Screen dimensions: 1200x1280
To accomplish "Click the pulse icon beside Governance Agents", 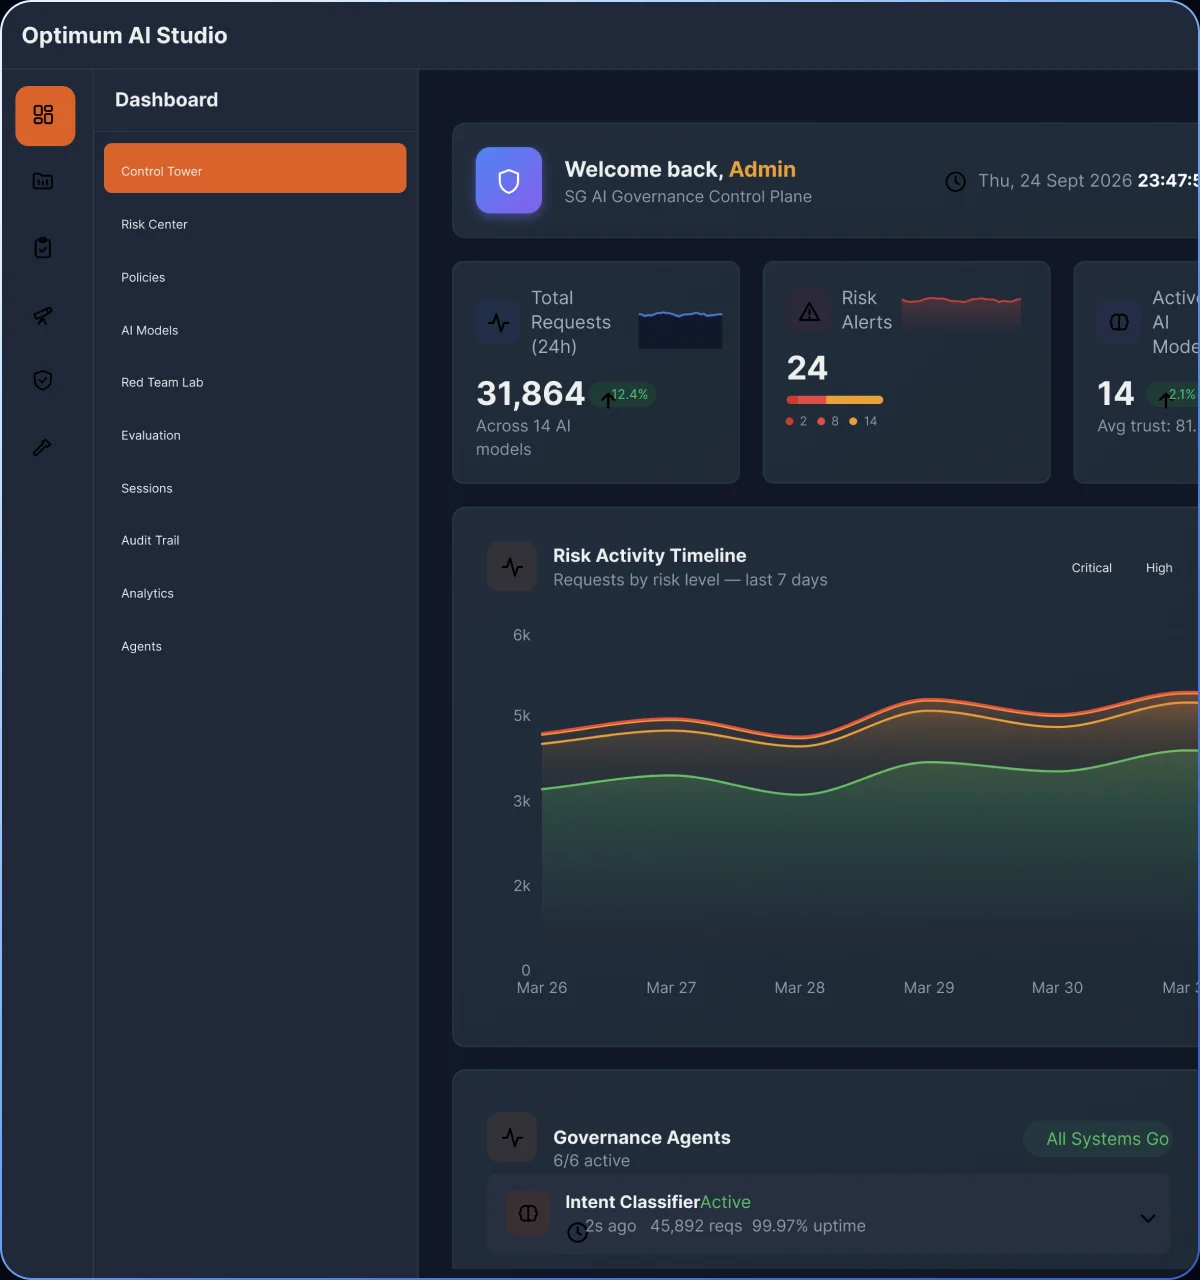I will pos(512,1138).
